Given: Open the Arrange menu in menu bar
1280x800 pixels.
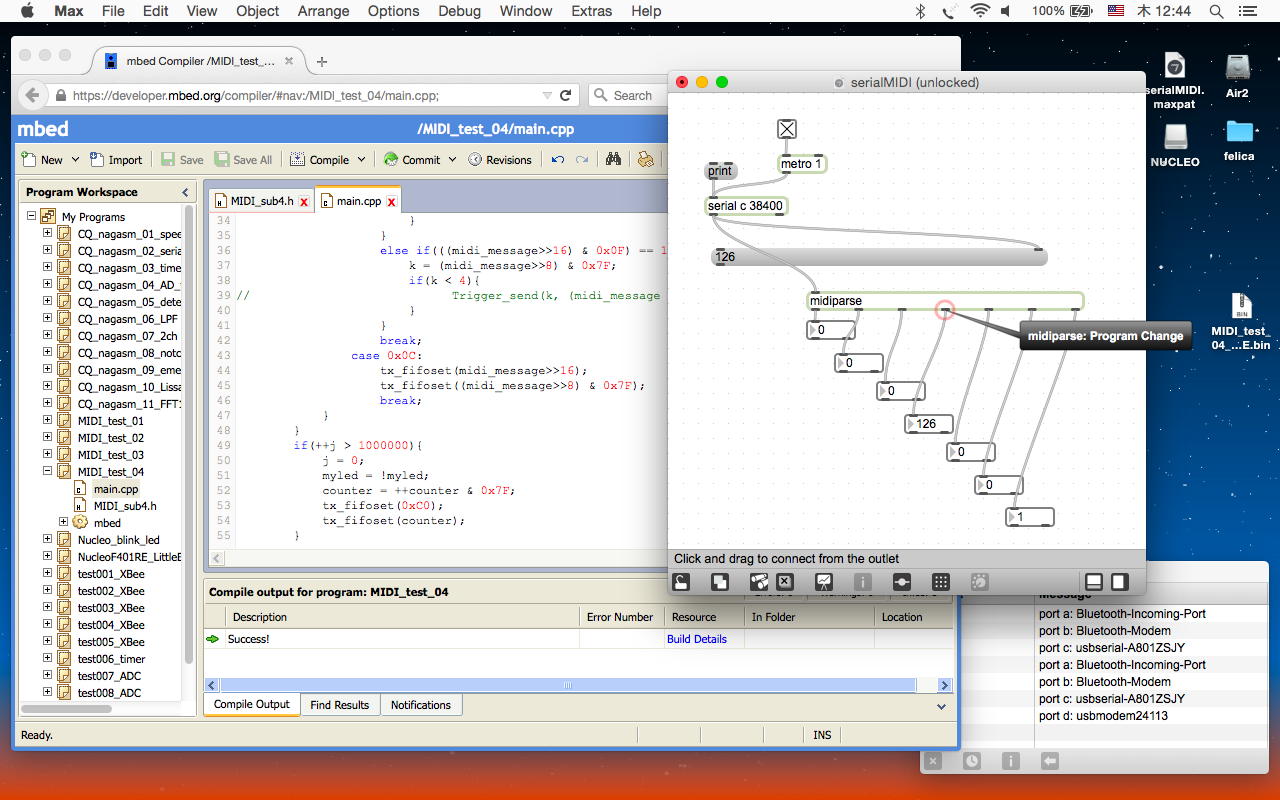Looking at the screenshot, I should click(323, 11).
